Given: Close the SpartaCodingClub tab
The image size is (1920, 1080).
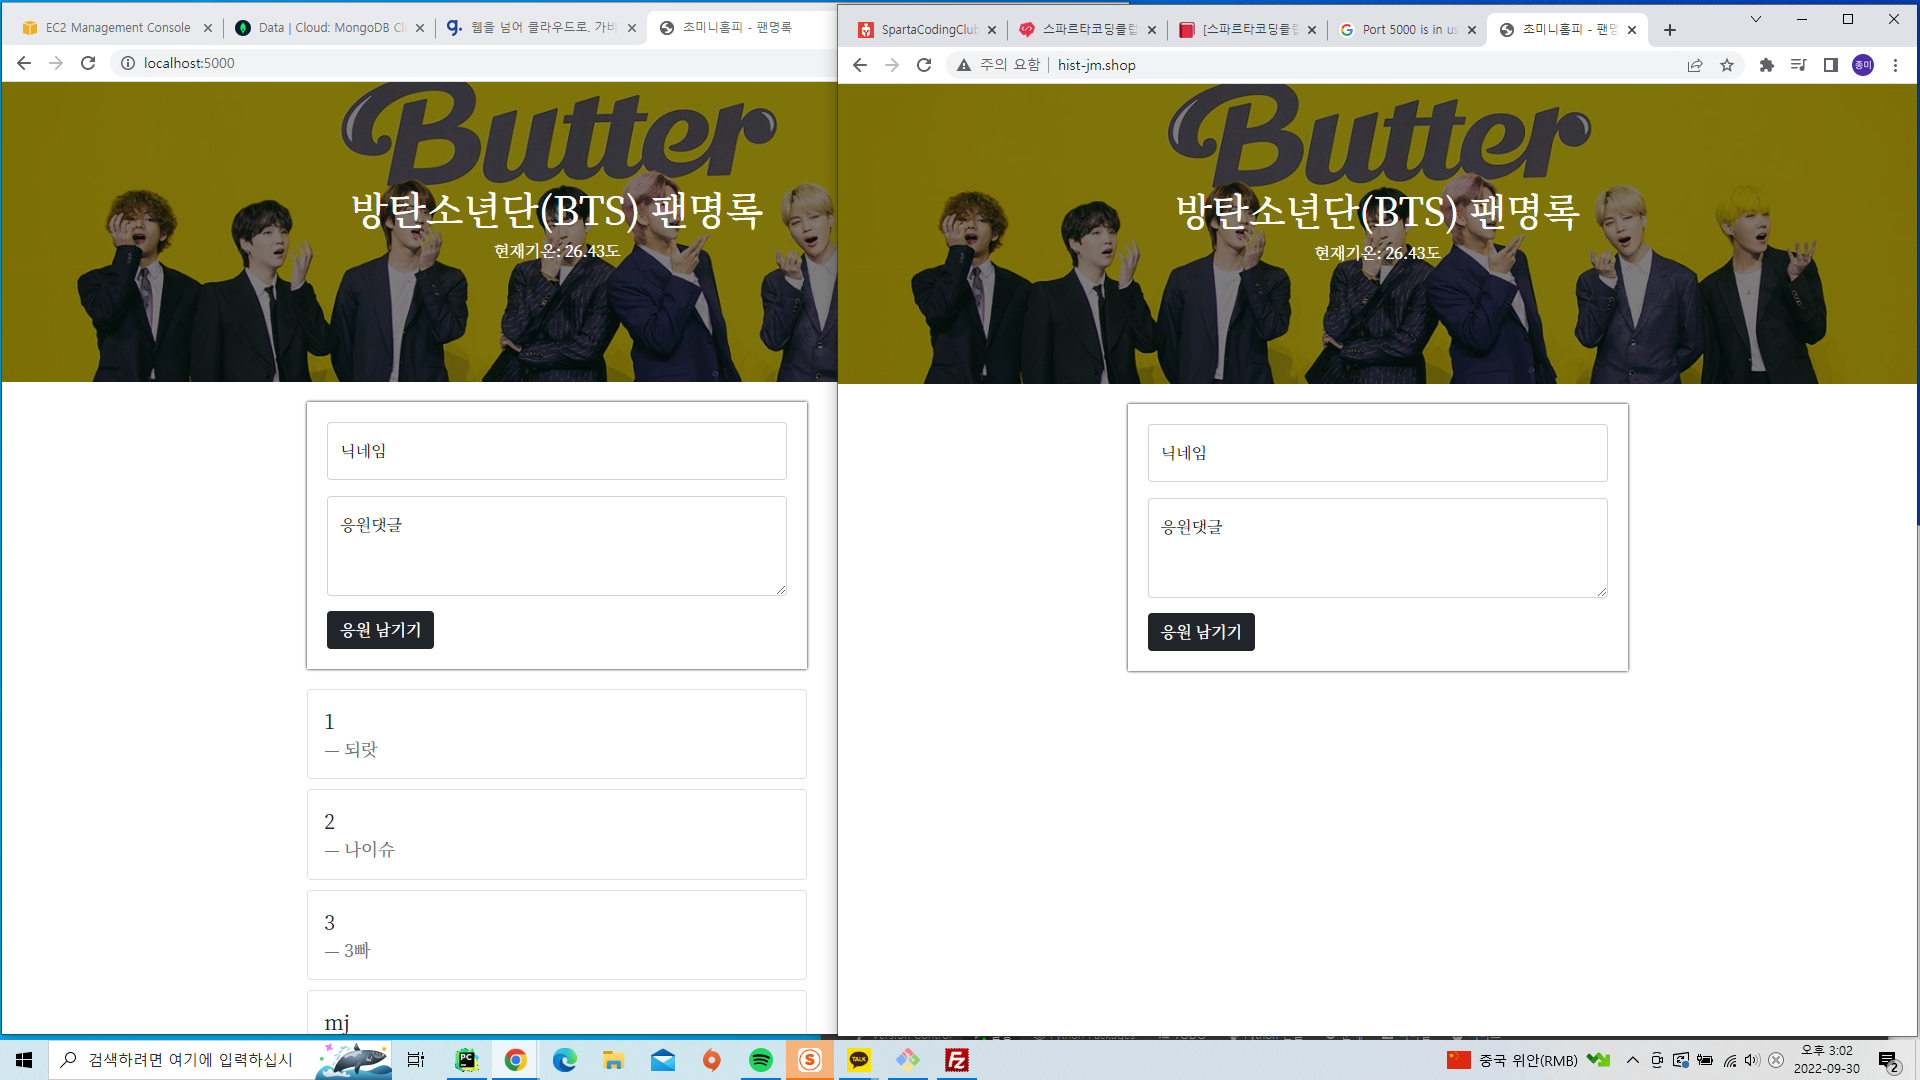Looking at the screenshot, I should 992,30.
